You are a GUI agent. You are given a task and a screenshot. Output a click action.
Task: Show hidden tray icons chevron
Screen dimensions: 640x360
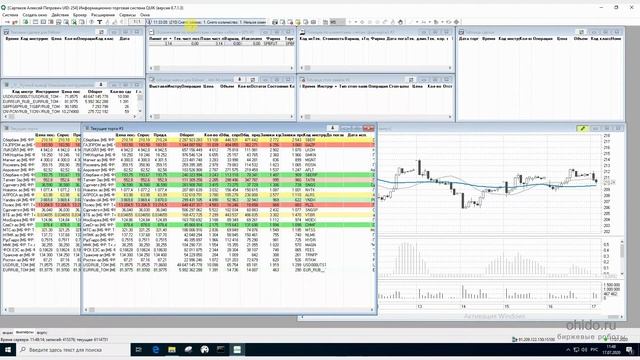(x=568, y=350)
